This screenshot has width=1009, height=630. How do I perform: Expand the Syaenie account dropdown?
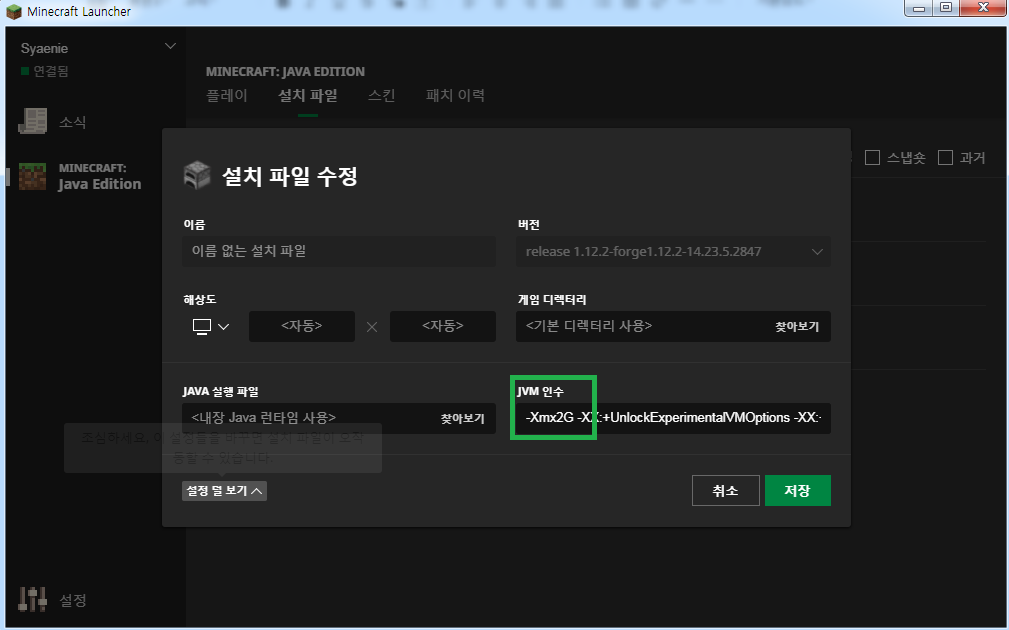coord(171,46)
